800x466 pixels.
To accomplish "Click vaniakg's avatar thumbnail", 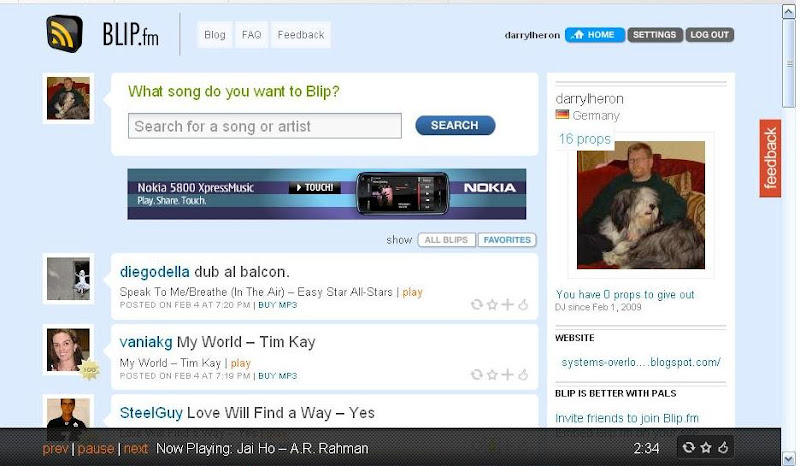I will point(68,350).
